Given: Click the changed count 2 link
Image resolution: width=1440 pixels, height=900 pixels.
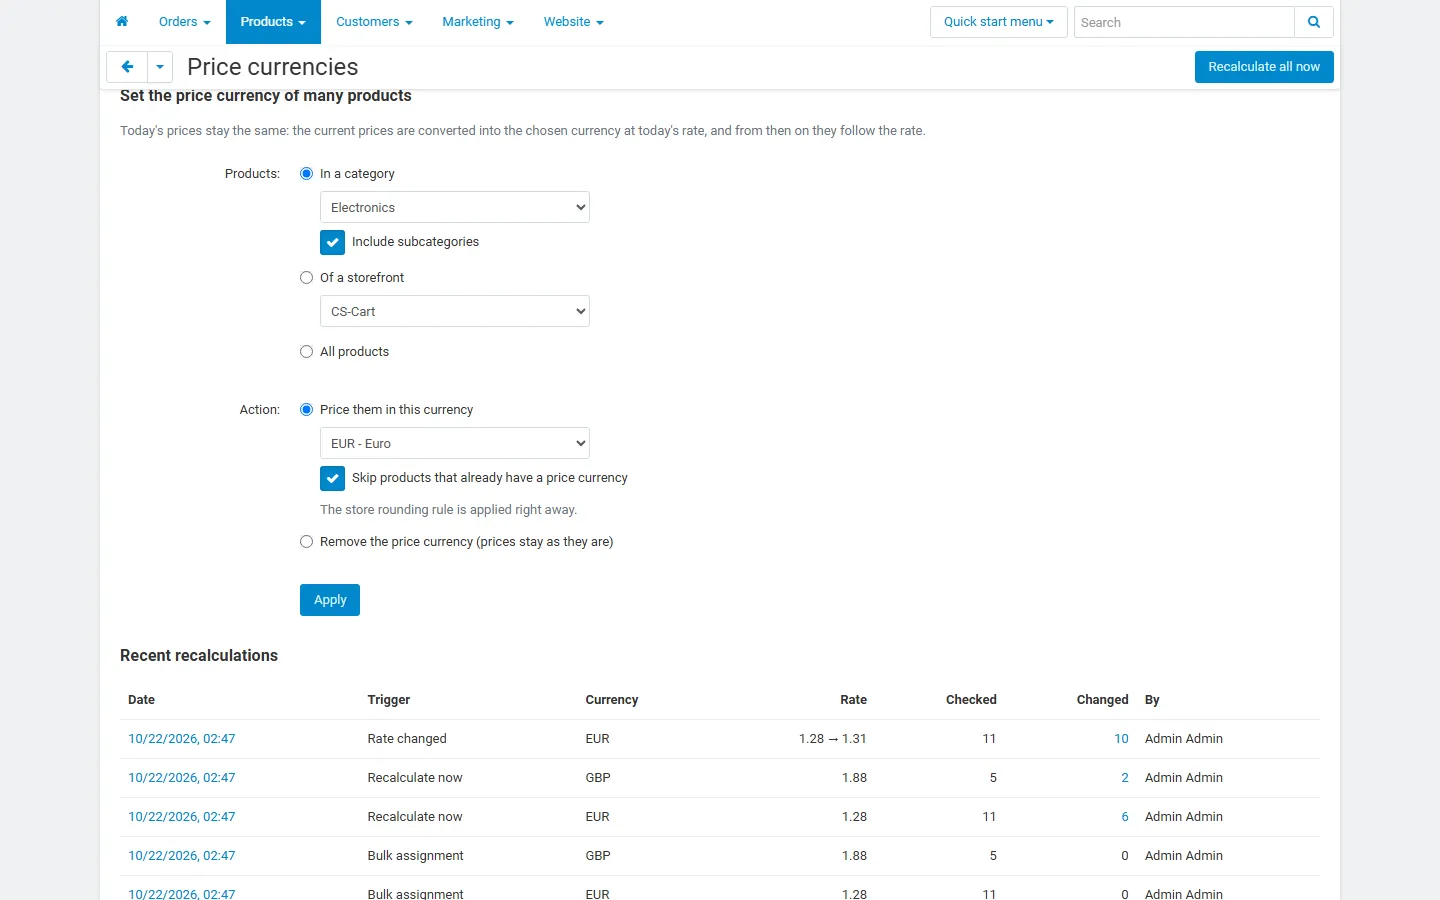Looking at the screenshot, I should pyautogui.click(x=1125, y=778).
